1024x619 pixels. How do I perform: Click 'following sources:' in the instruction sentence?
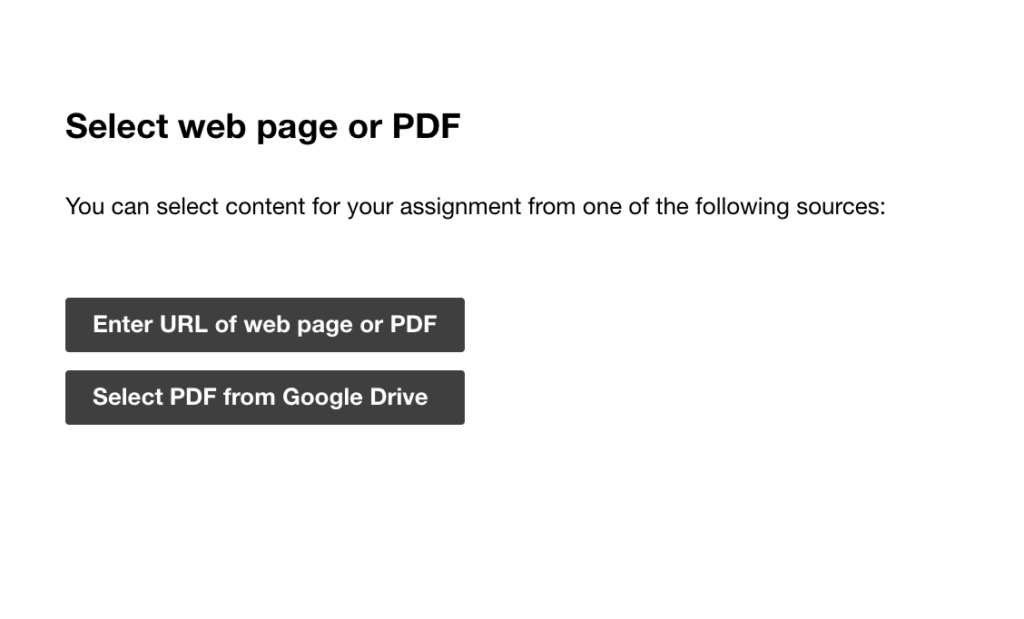point(790,207)
